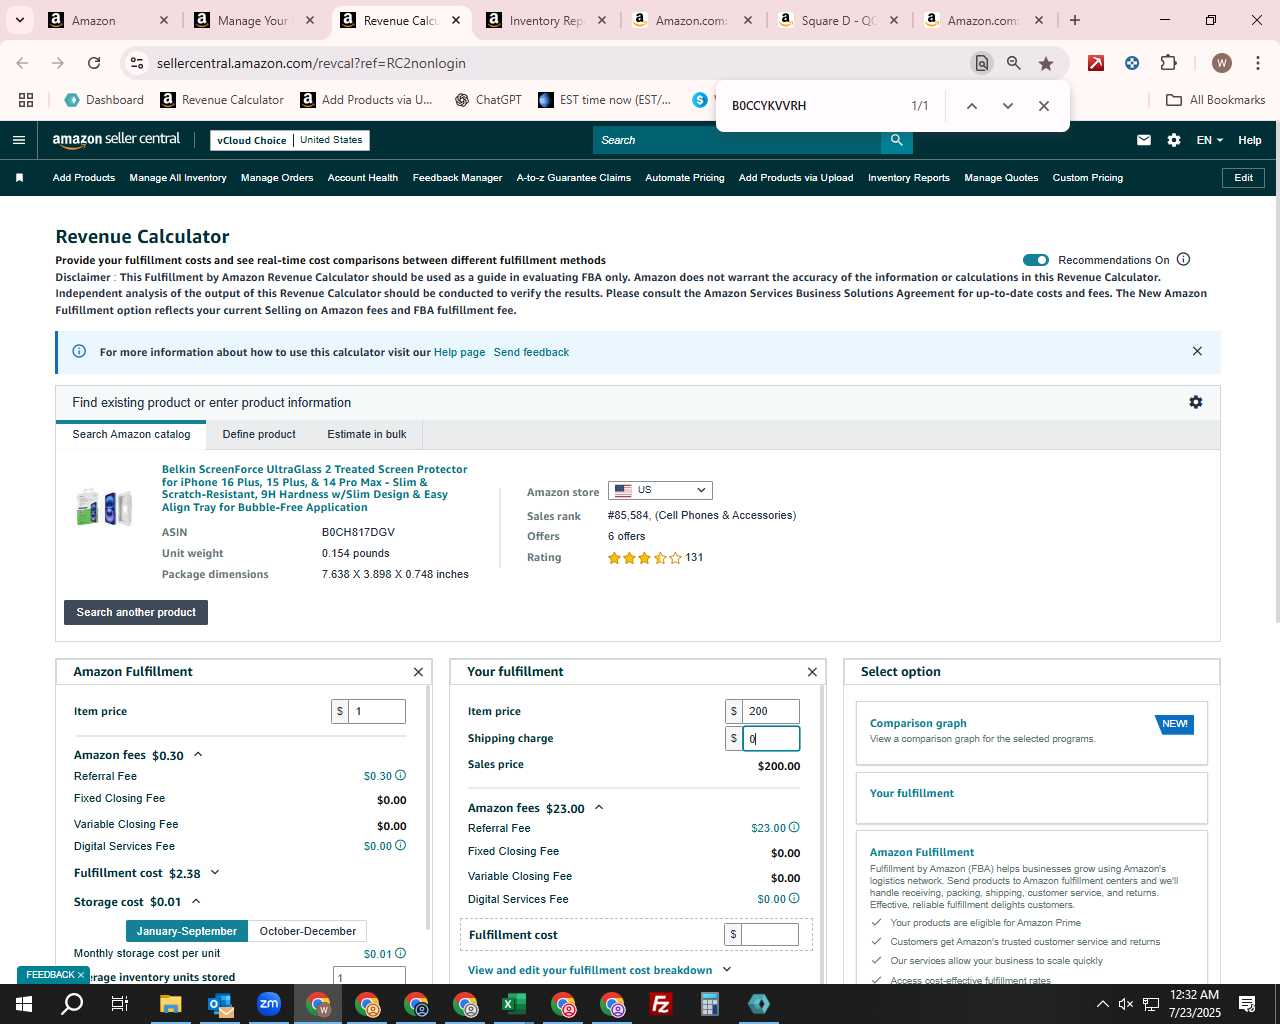The width and height of the screenshot is (1280, 1024).
Task: Go to next find-in-page match
Action: tap(1007, 106)
